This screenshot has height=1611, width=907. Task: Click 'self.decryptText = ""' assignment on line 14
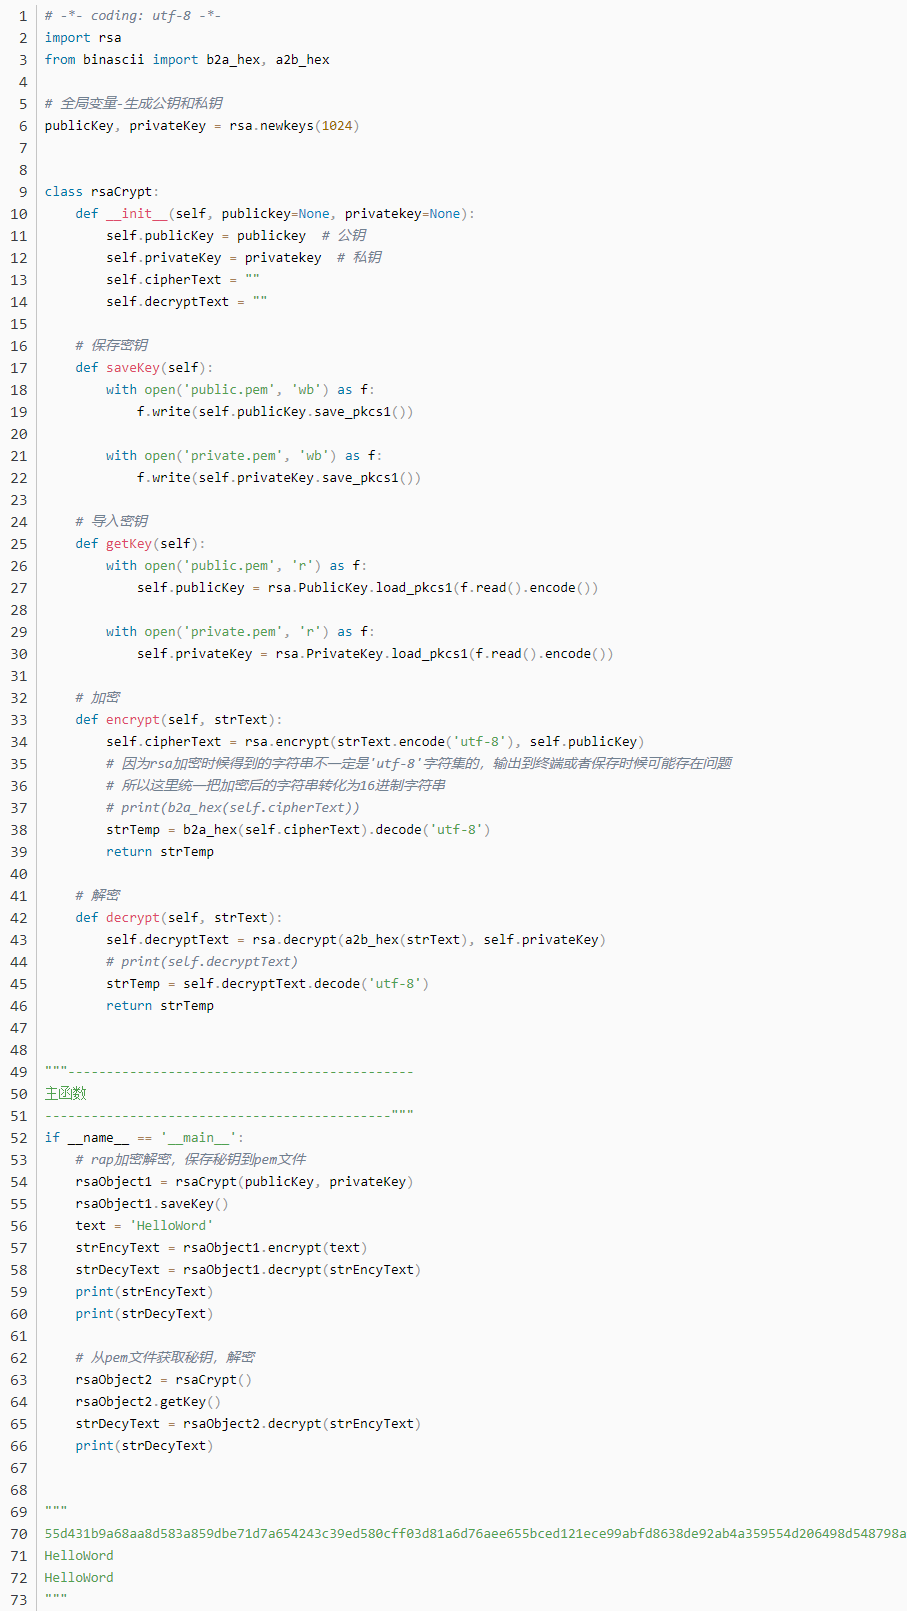click(x=187, y=302)
